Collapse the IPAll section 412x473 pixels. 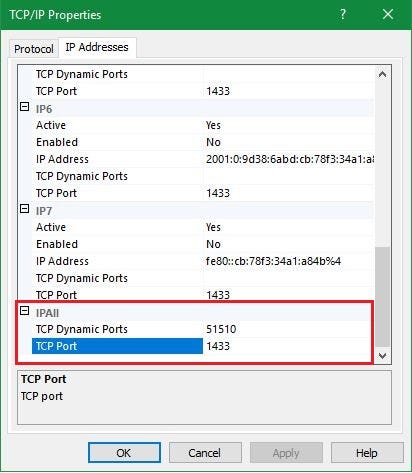[25, 311]
